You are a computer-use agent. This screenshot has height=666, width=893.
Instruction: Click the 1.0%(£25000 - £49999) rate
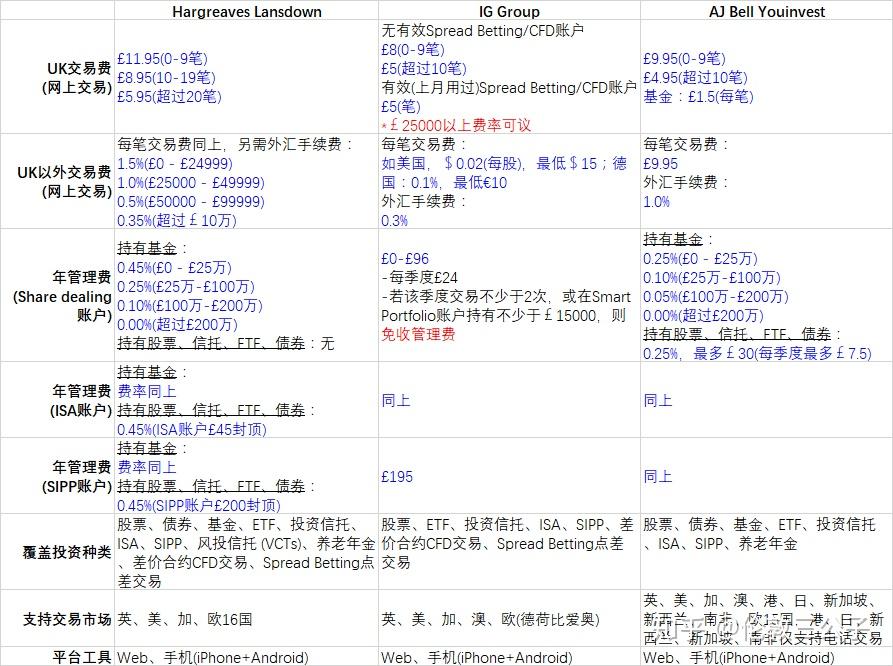point(191,182)
